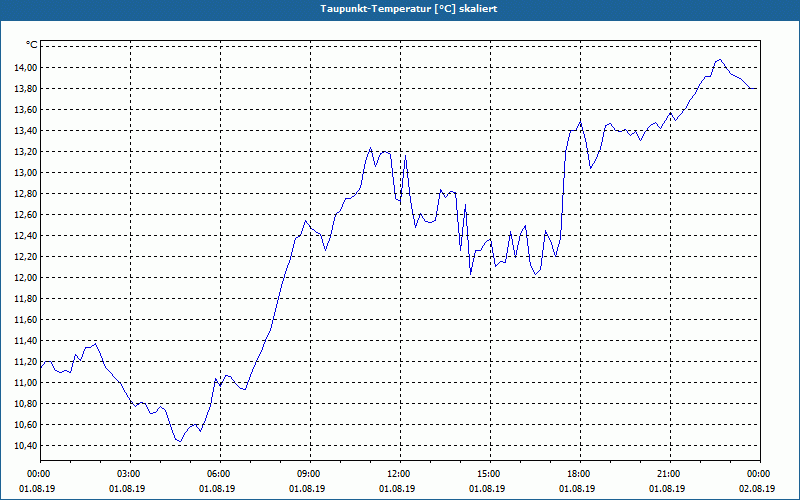Click the 12,60 y-axis value
The width and height of the screenshot is (800, 500).
27,215
